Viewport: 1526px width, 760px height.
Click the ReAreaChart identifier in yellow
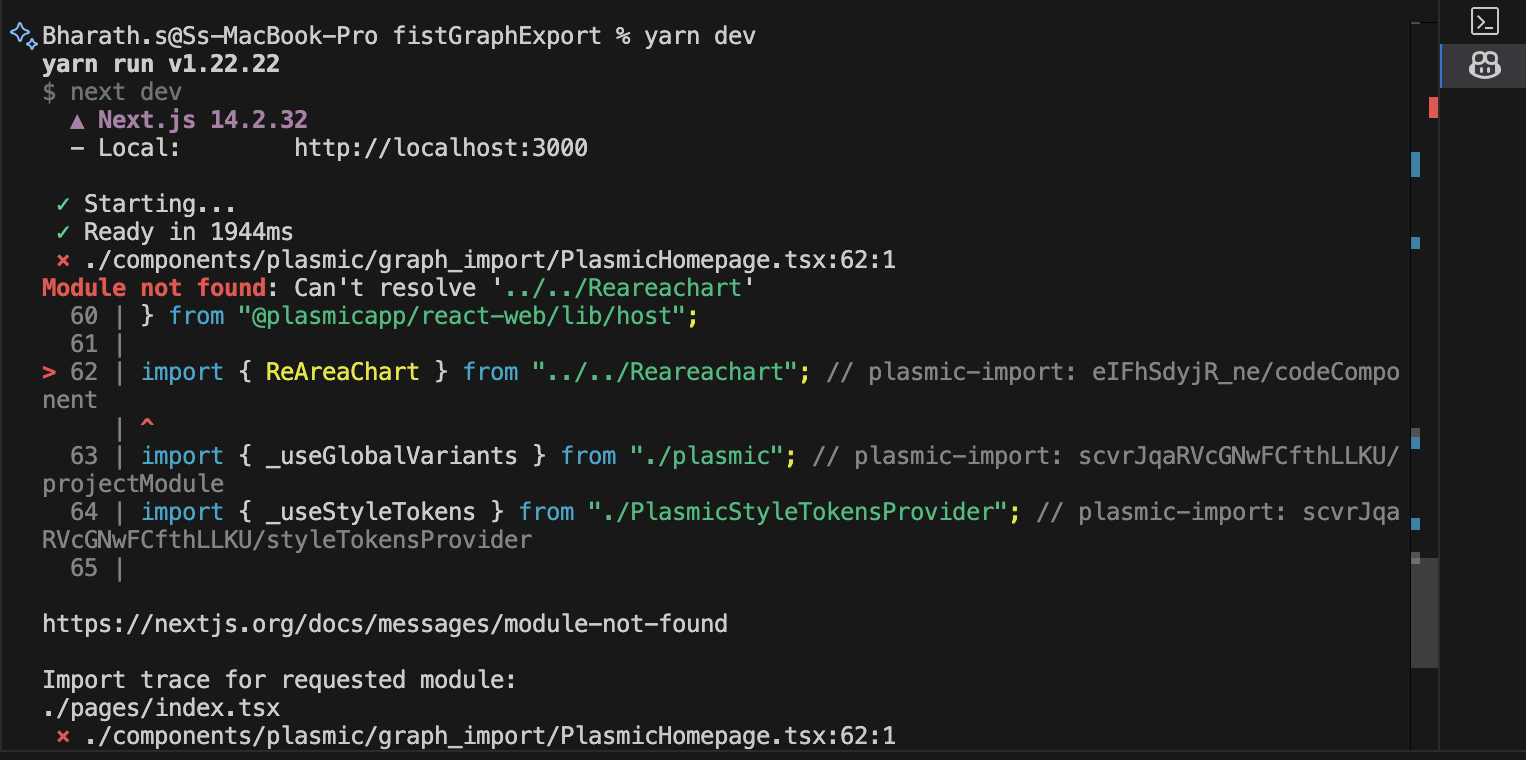pos(342,372)
